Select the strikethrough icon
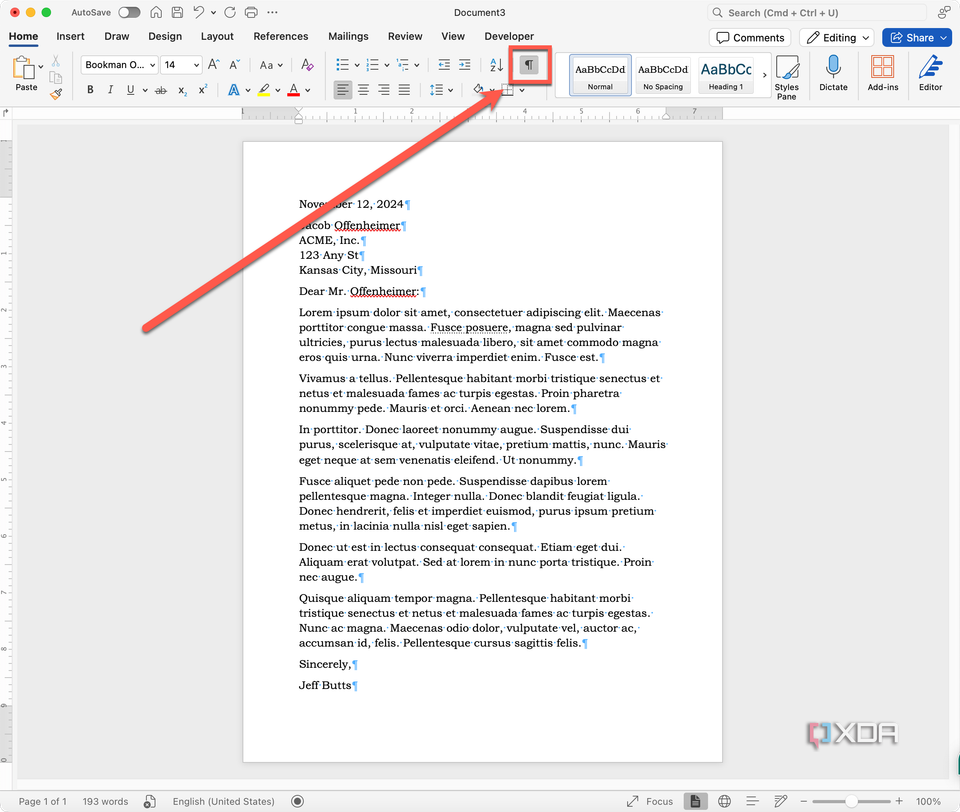 (160, 90)
